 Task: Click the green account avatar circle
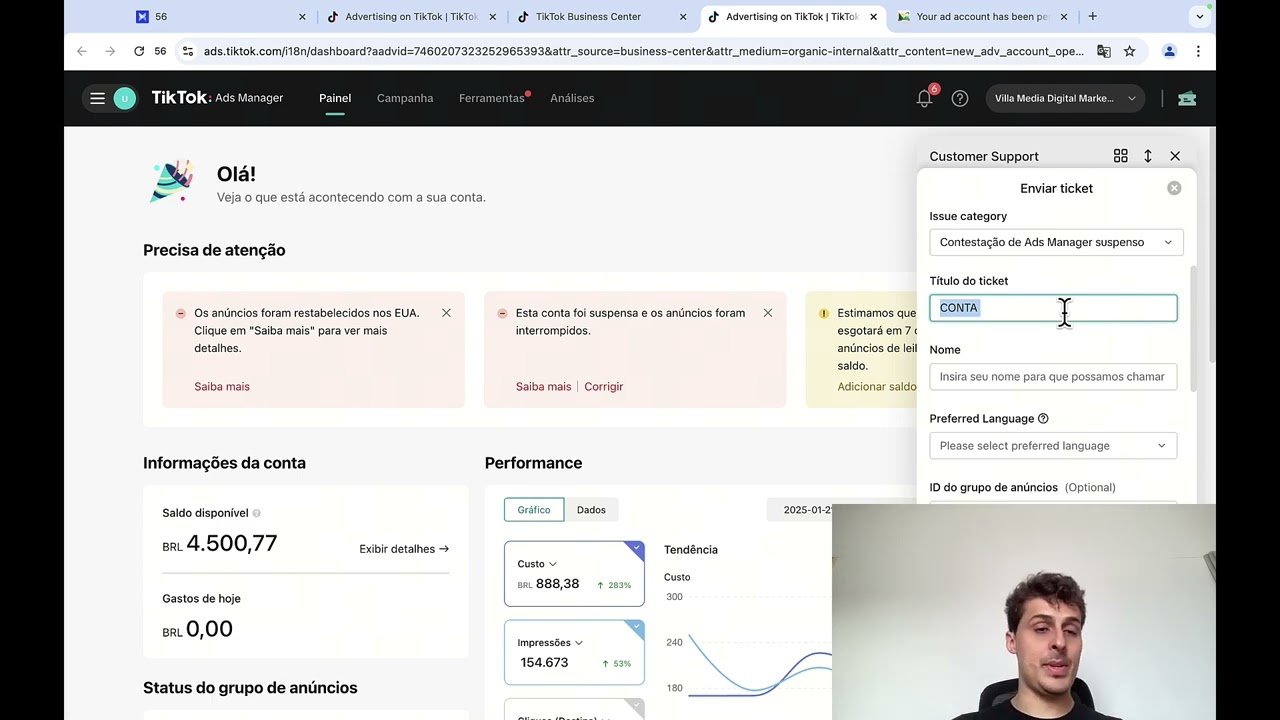pyautogui.click(x=125, y=98)
